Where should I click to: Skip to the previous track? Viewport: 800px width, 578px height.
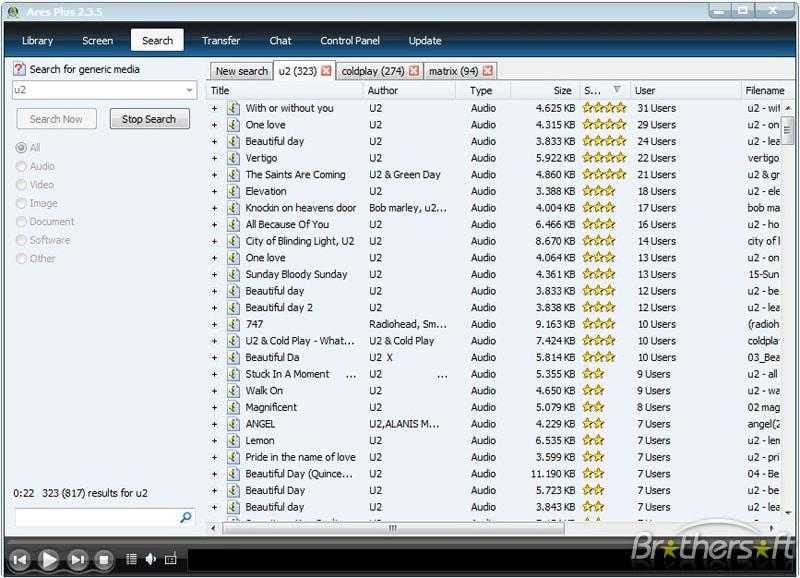click(x=19, y=560)
